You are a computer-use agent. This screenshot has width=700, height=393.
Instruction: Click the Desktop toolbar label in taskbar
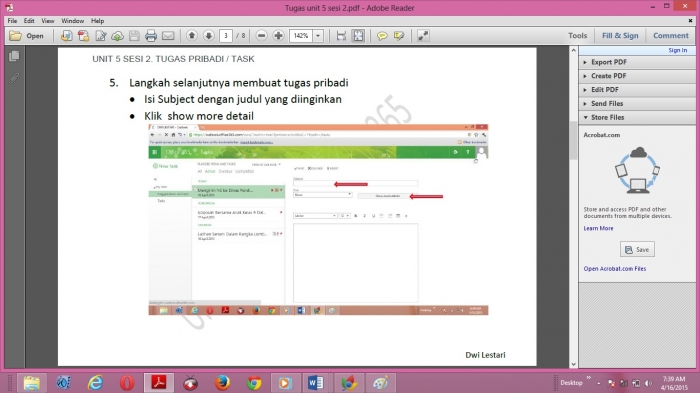coord(571,383)
